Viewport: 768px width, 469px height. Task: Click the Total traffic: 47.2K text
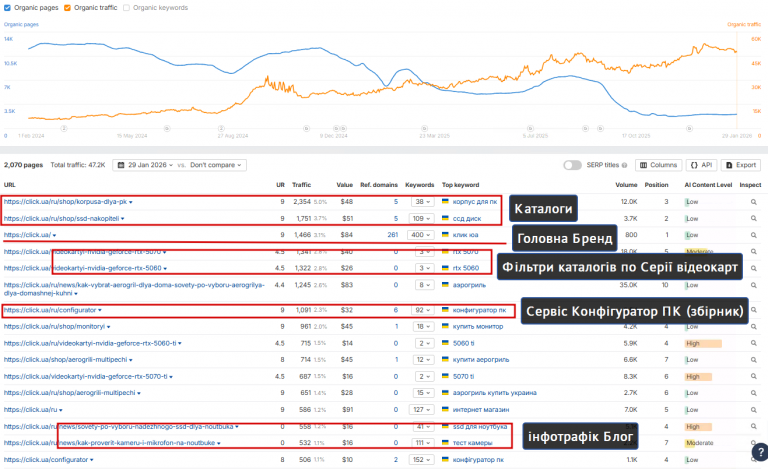(x=78, y=165)
